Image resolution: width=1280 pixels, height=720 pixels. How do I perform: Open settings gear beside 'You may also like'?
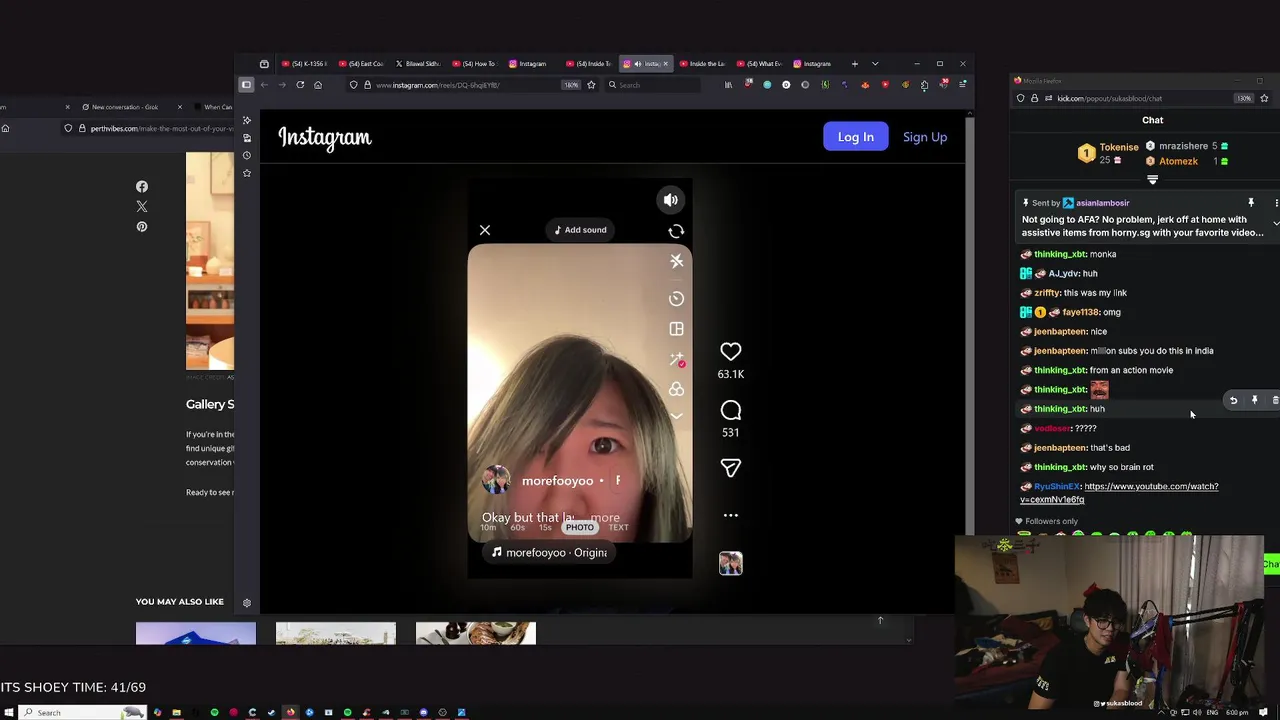pyautogui.click(x=247, y=603)
